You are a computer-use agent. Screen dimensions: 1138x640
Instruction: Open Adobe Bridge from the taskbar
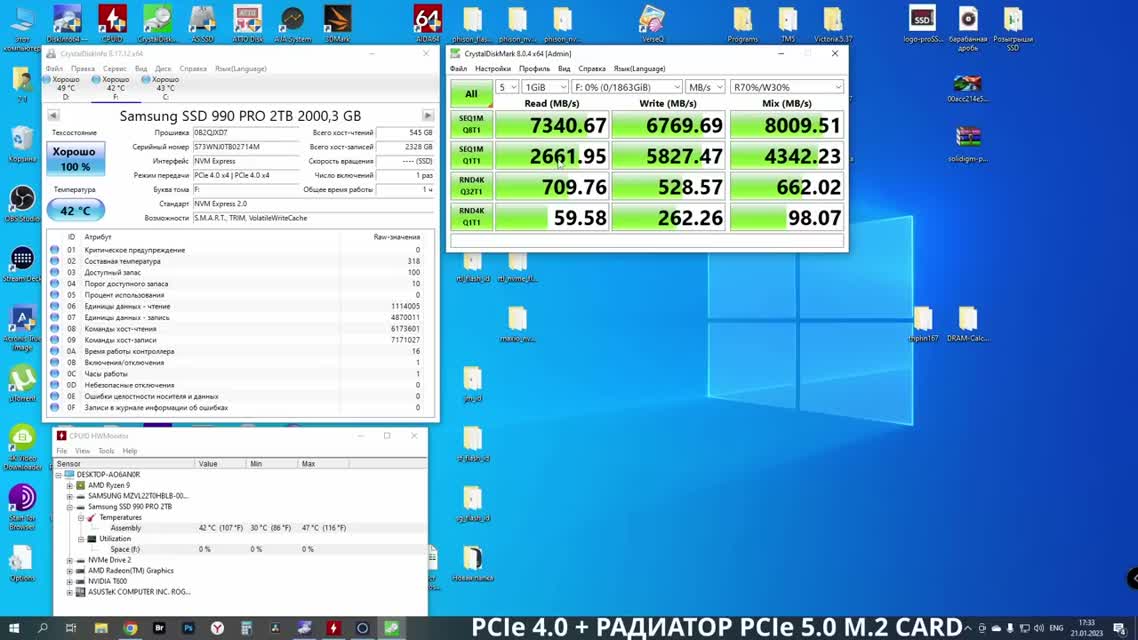[159, 628]
